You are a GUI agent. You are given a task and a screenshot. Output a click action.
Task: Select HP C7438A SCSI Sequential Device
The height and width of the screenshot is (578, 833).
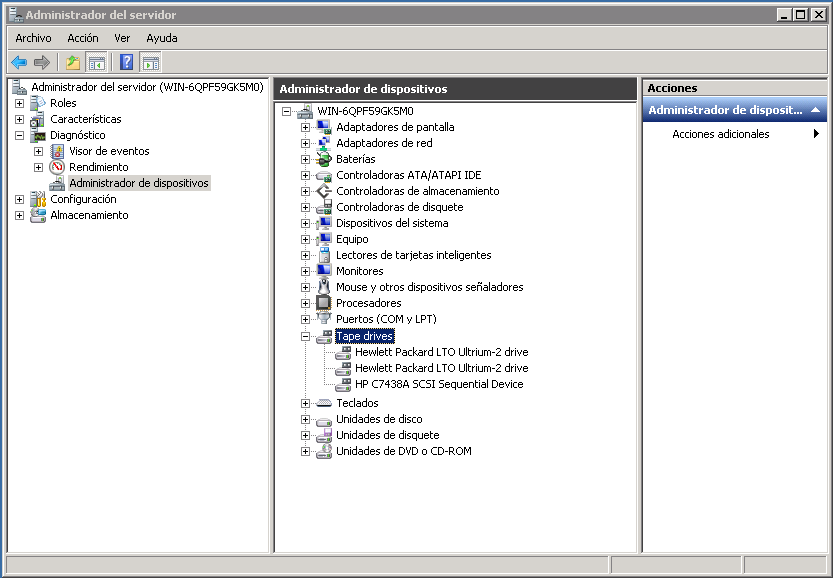[x=438, y=384]
